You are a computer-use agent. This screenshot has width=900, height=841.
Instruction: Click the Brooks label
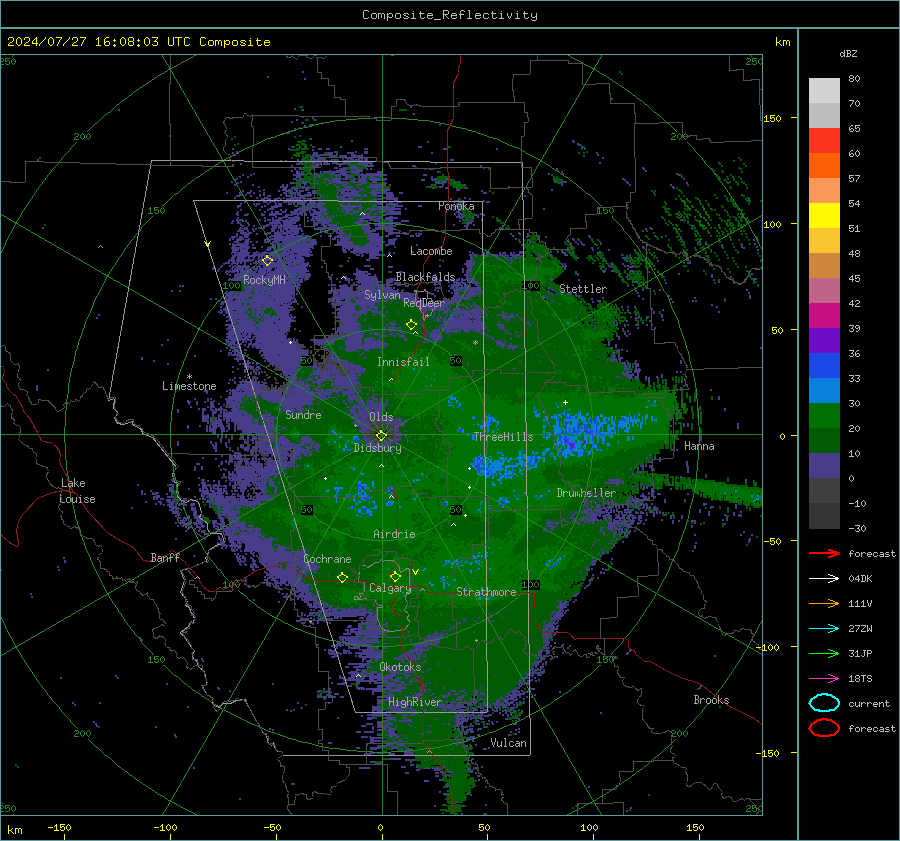click(x=711, y=700)
